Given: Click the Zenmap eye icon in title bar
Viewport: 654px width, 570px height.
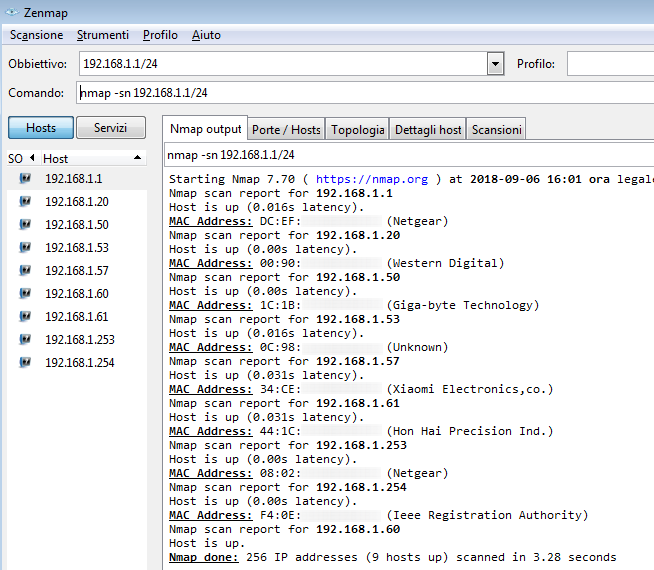Looking at the screenshot, I should pos(14,10).
